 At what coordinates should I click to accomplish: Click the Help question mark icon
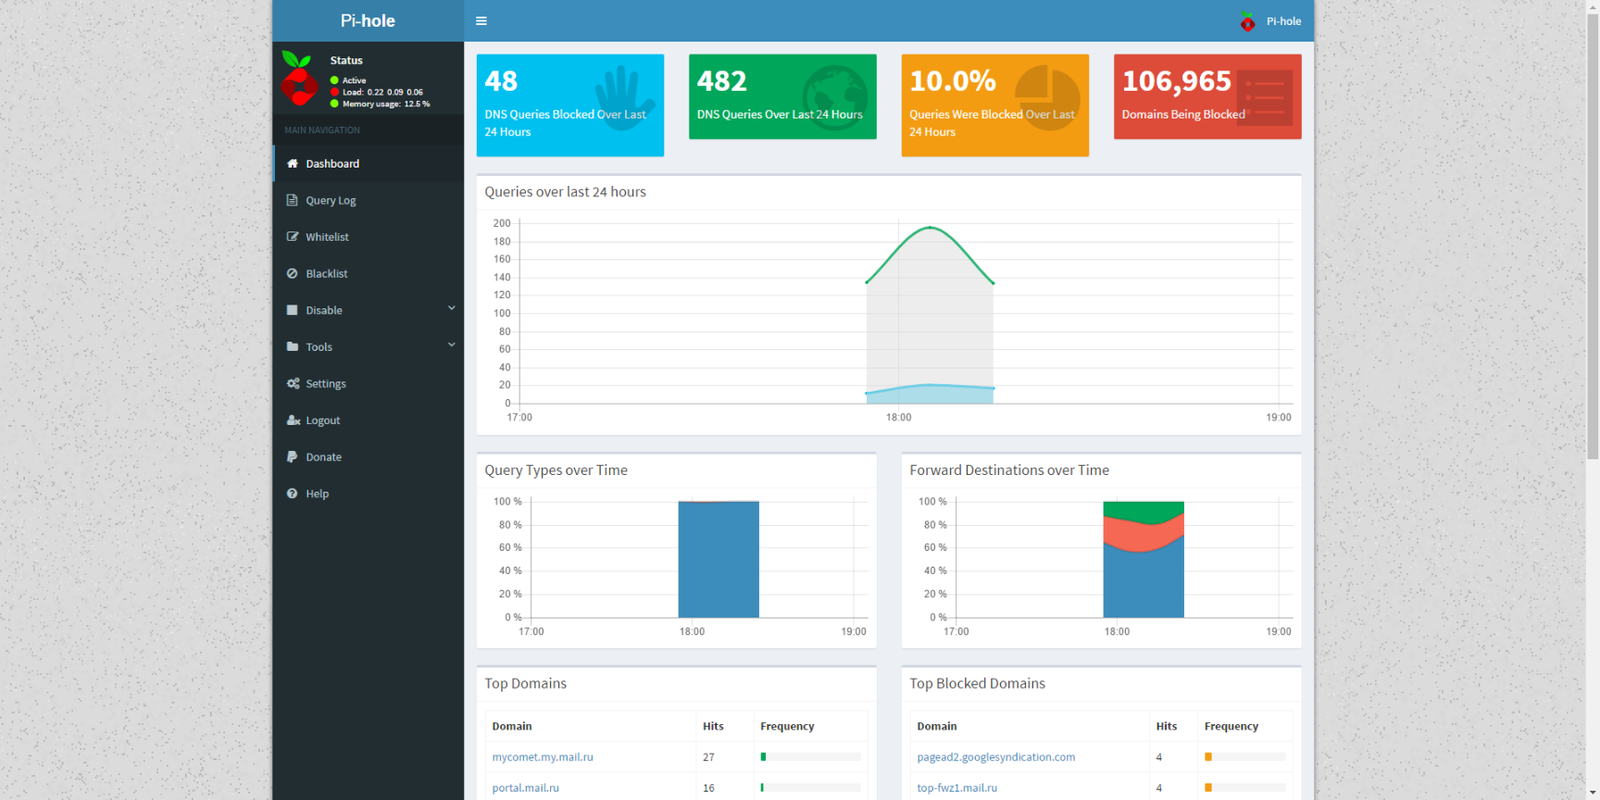point(292,493)
